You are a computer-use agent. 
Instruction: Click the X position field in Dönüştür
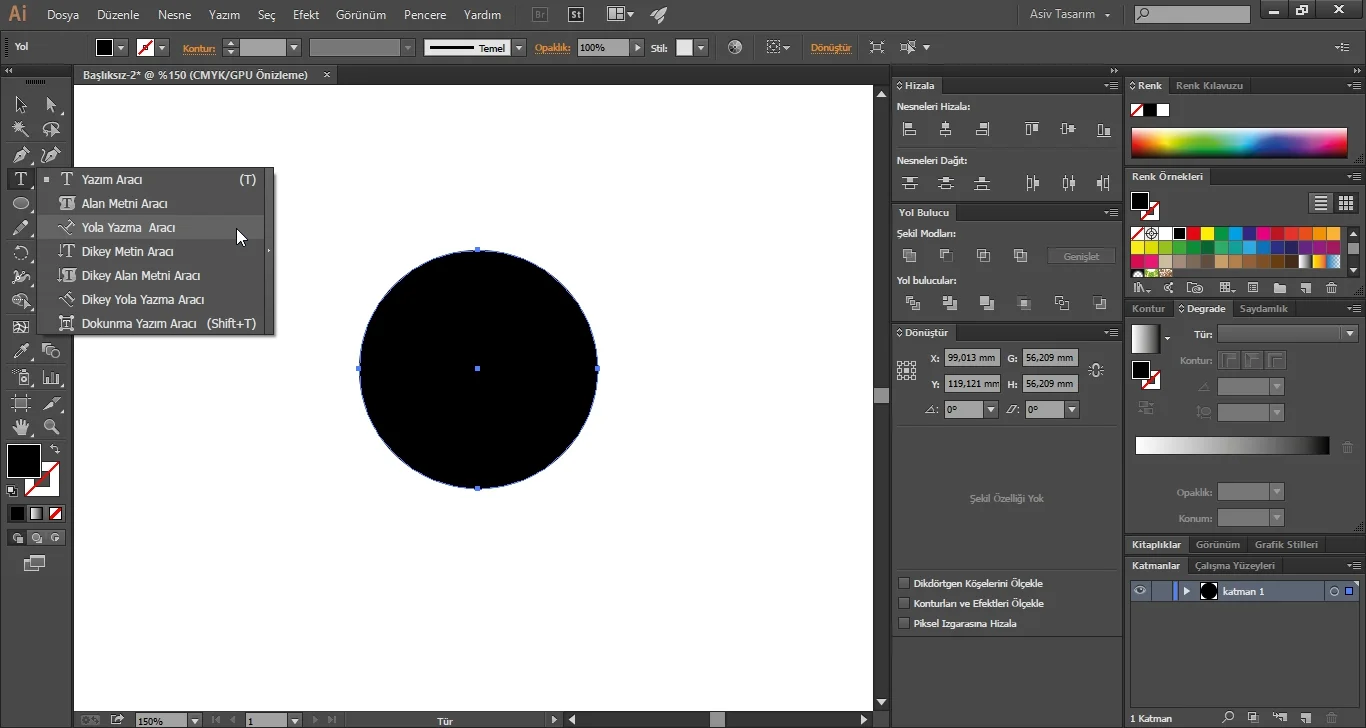click(x=973, y=358)
